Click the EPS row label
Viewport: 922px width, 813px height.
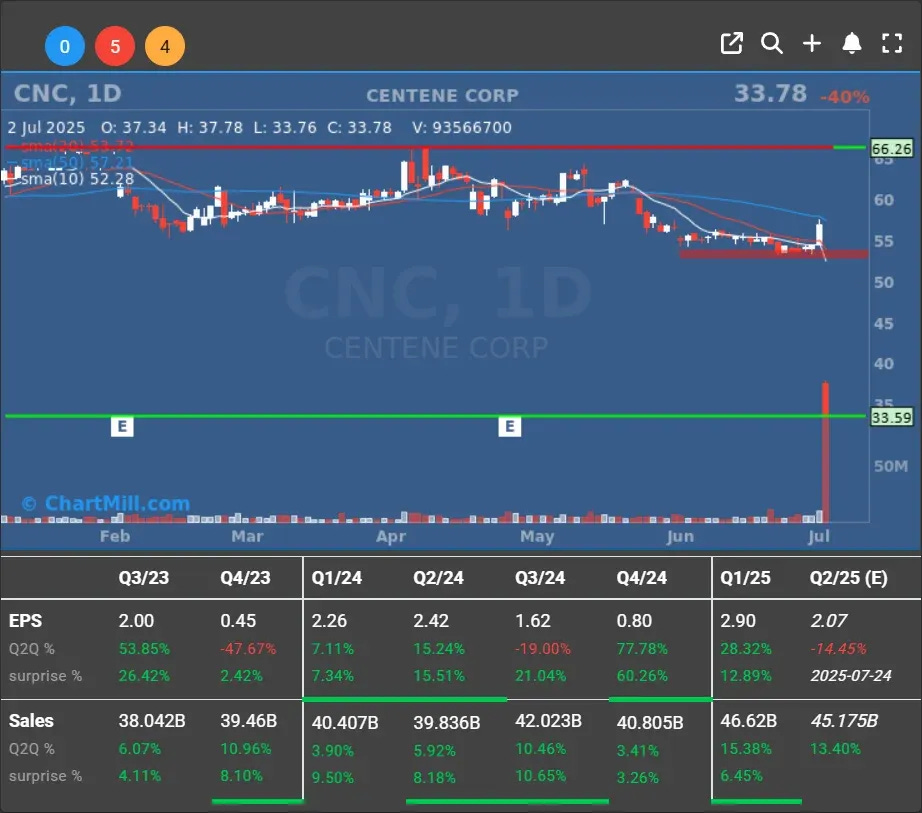point(25,621)
